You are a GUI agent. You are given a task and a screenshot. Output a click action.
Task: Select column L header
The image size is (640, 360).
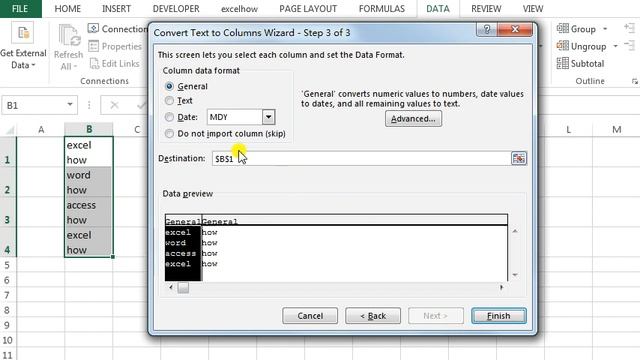click(x=568, y=130)
